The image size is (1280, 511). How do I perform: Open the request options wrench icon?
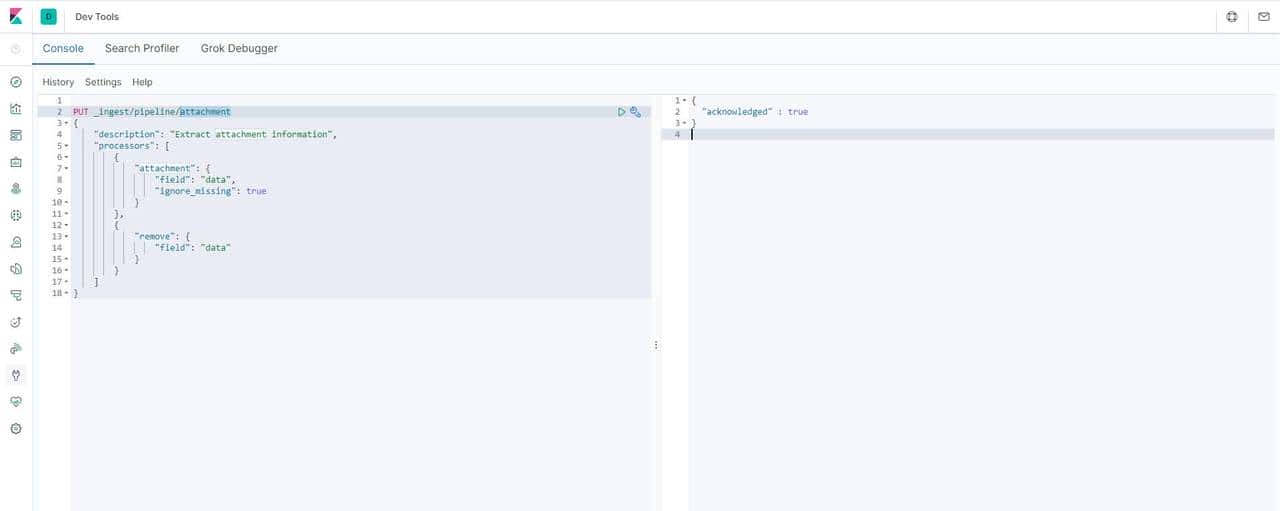coord(635,112)
